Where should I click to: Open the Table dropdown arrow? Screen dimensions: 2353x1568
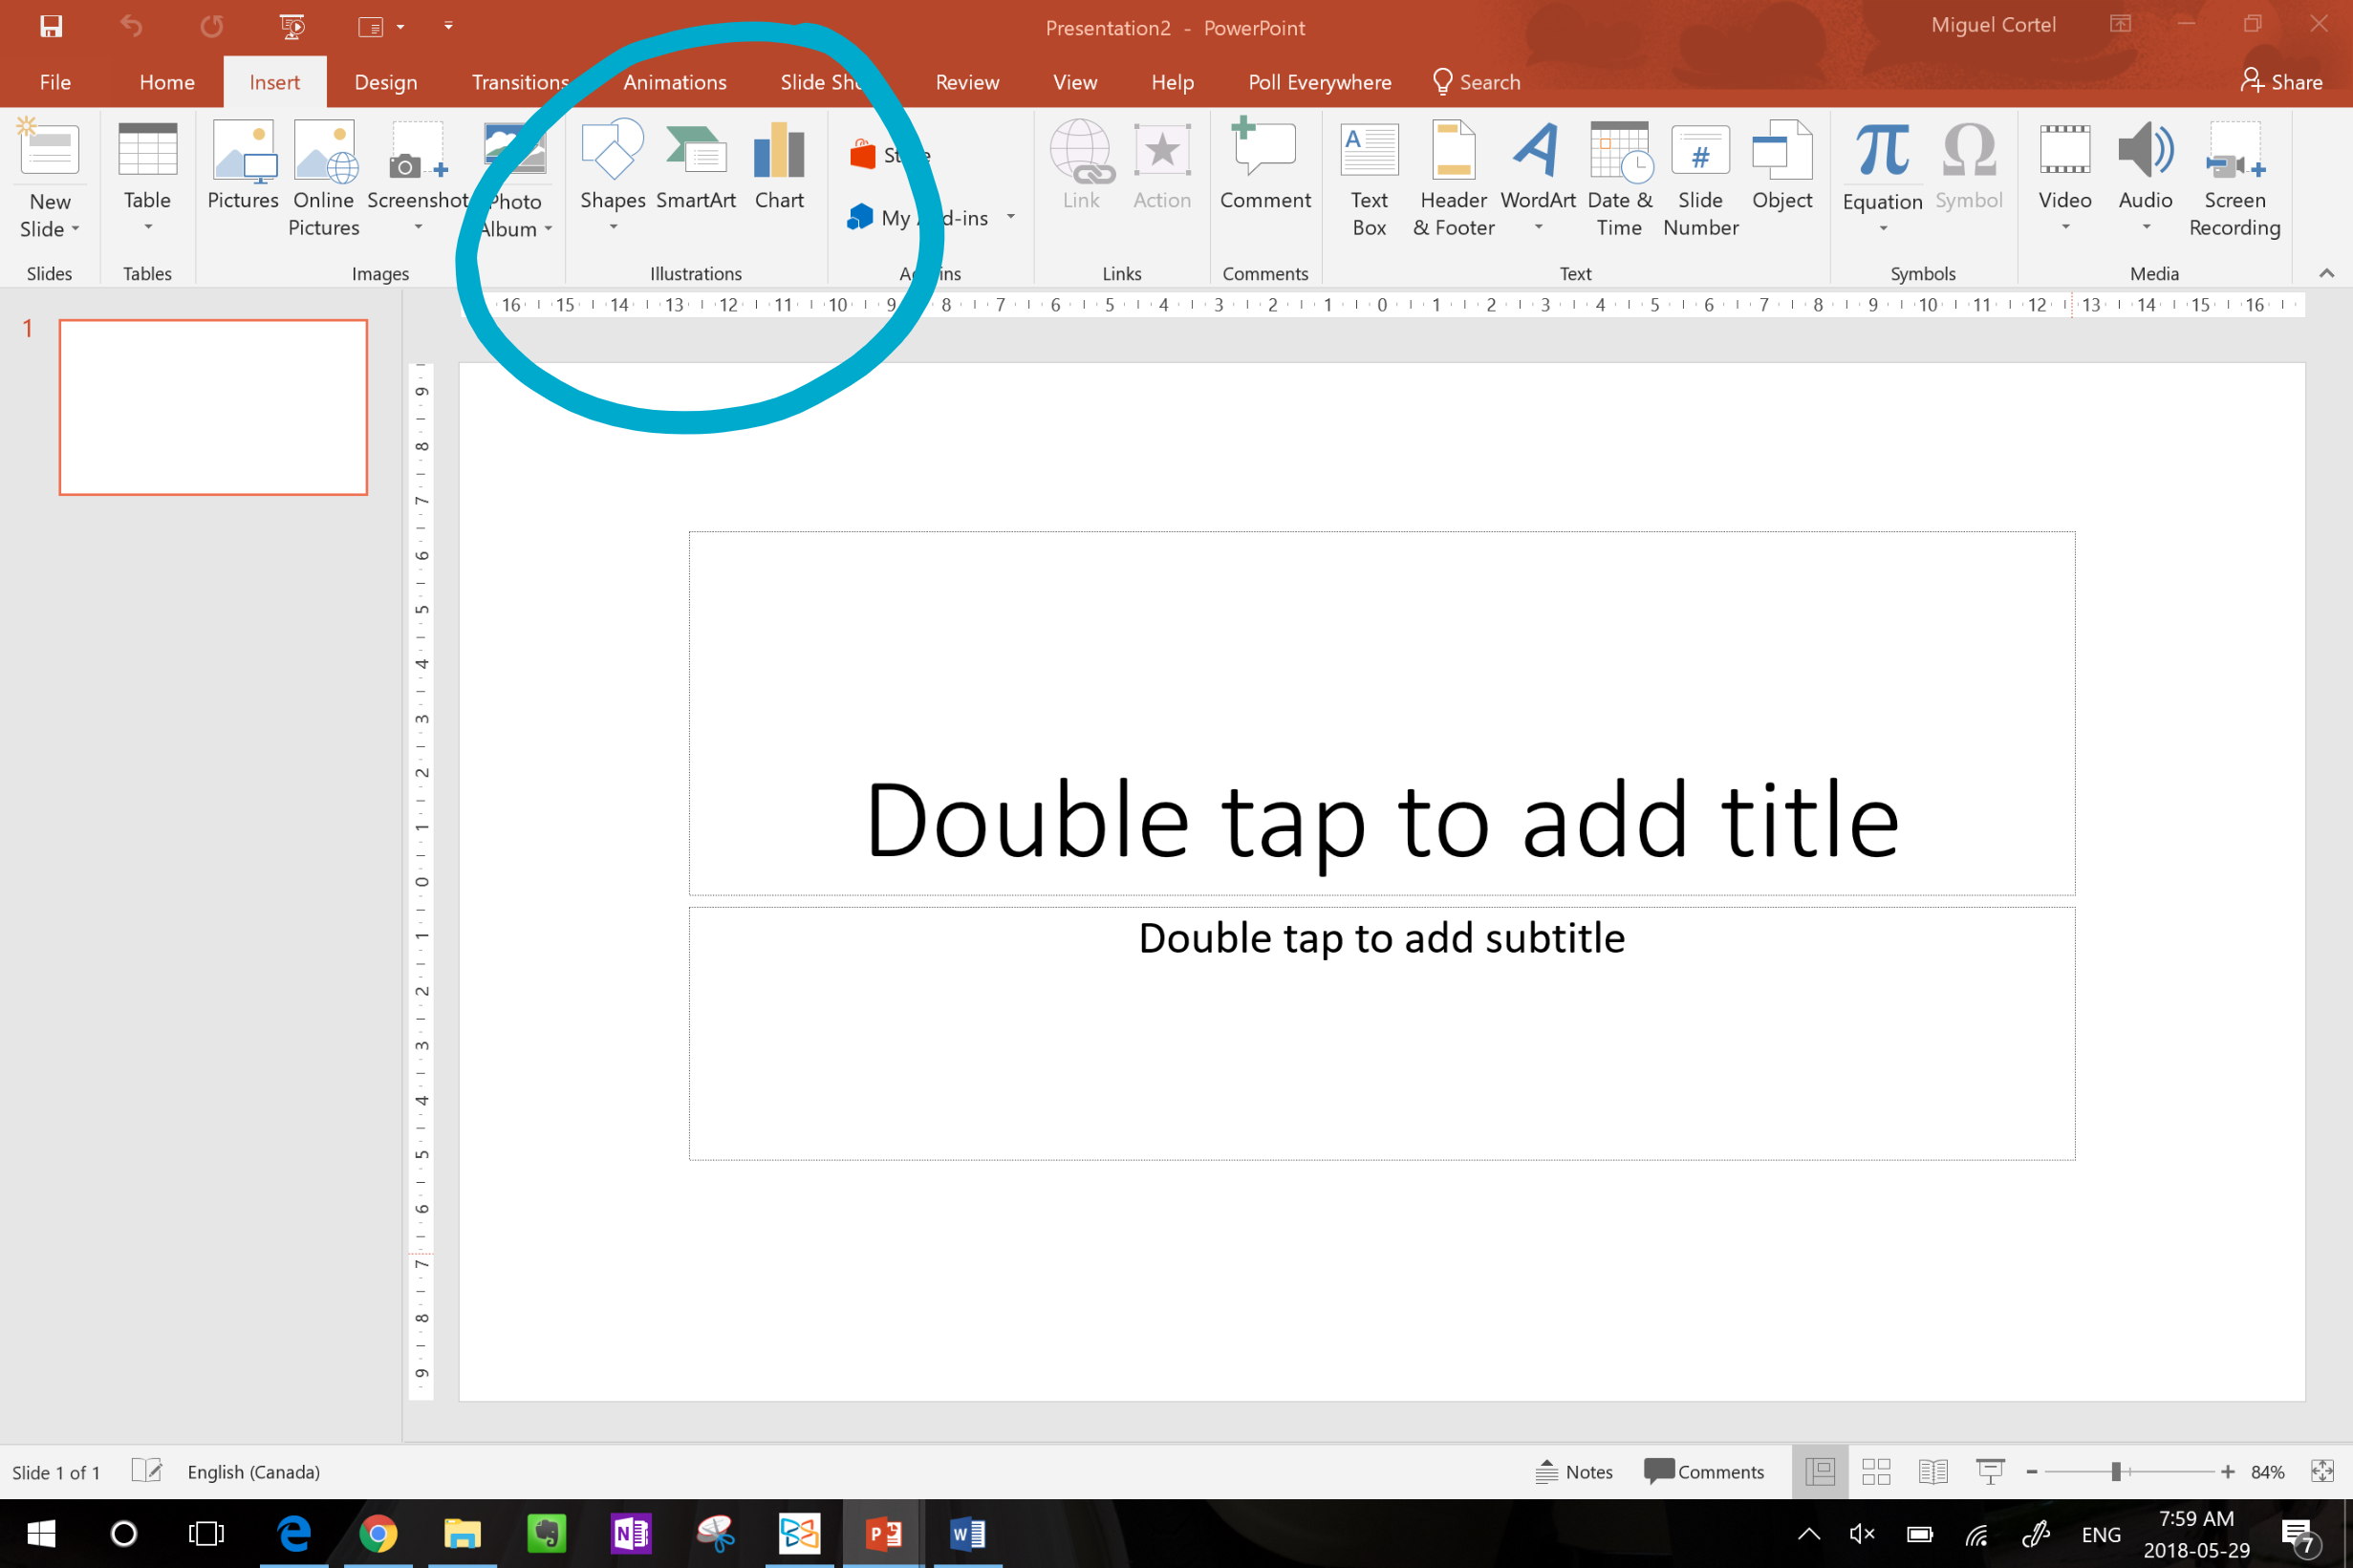(x=148, y=228)
